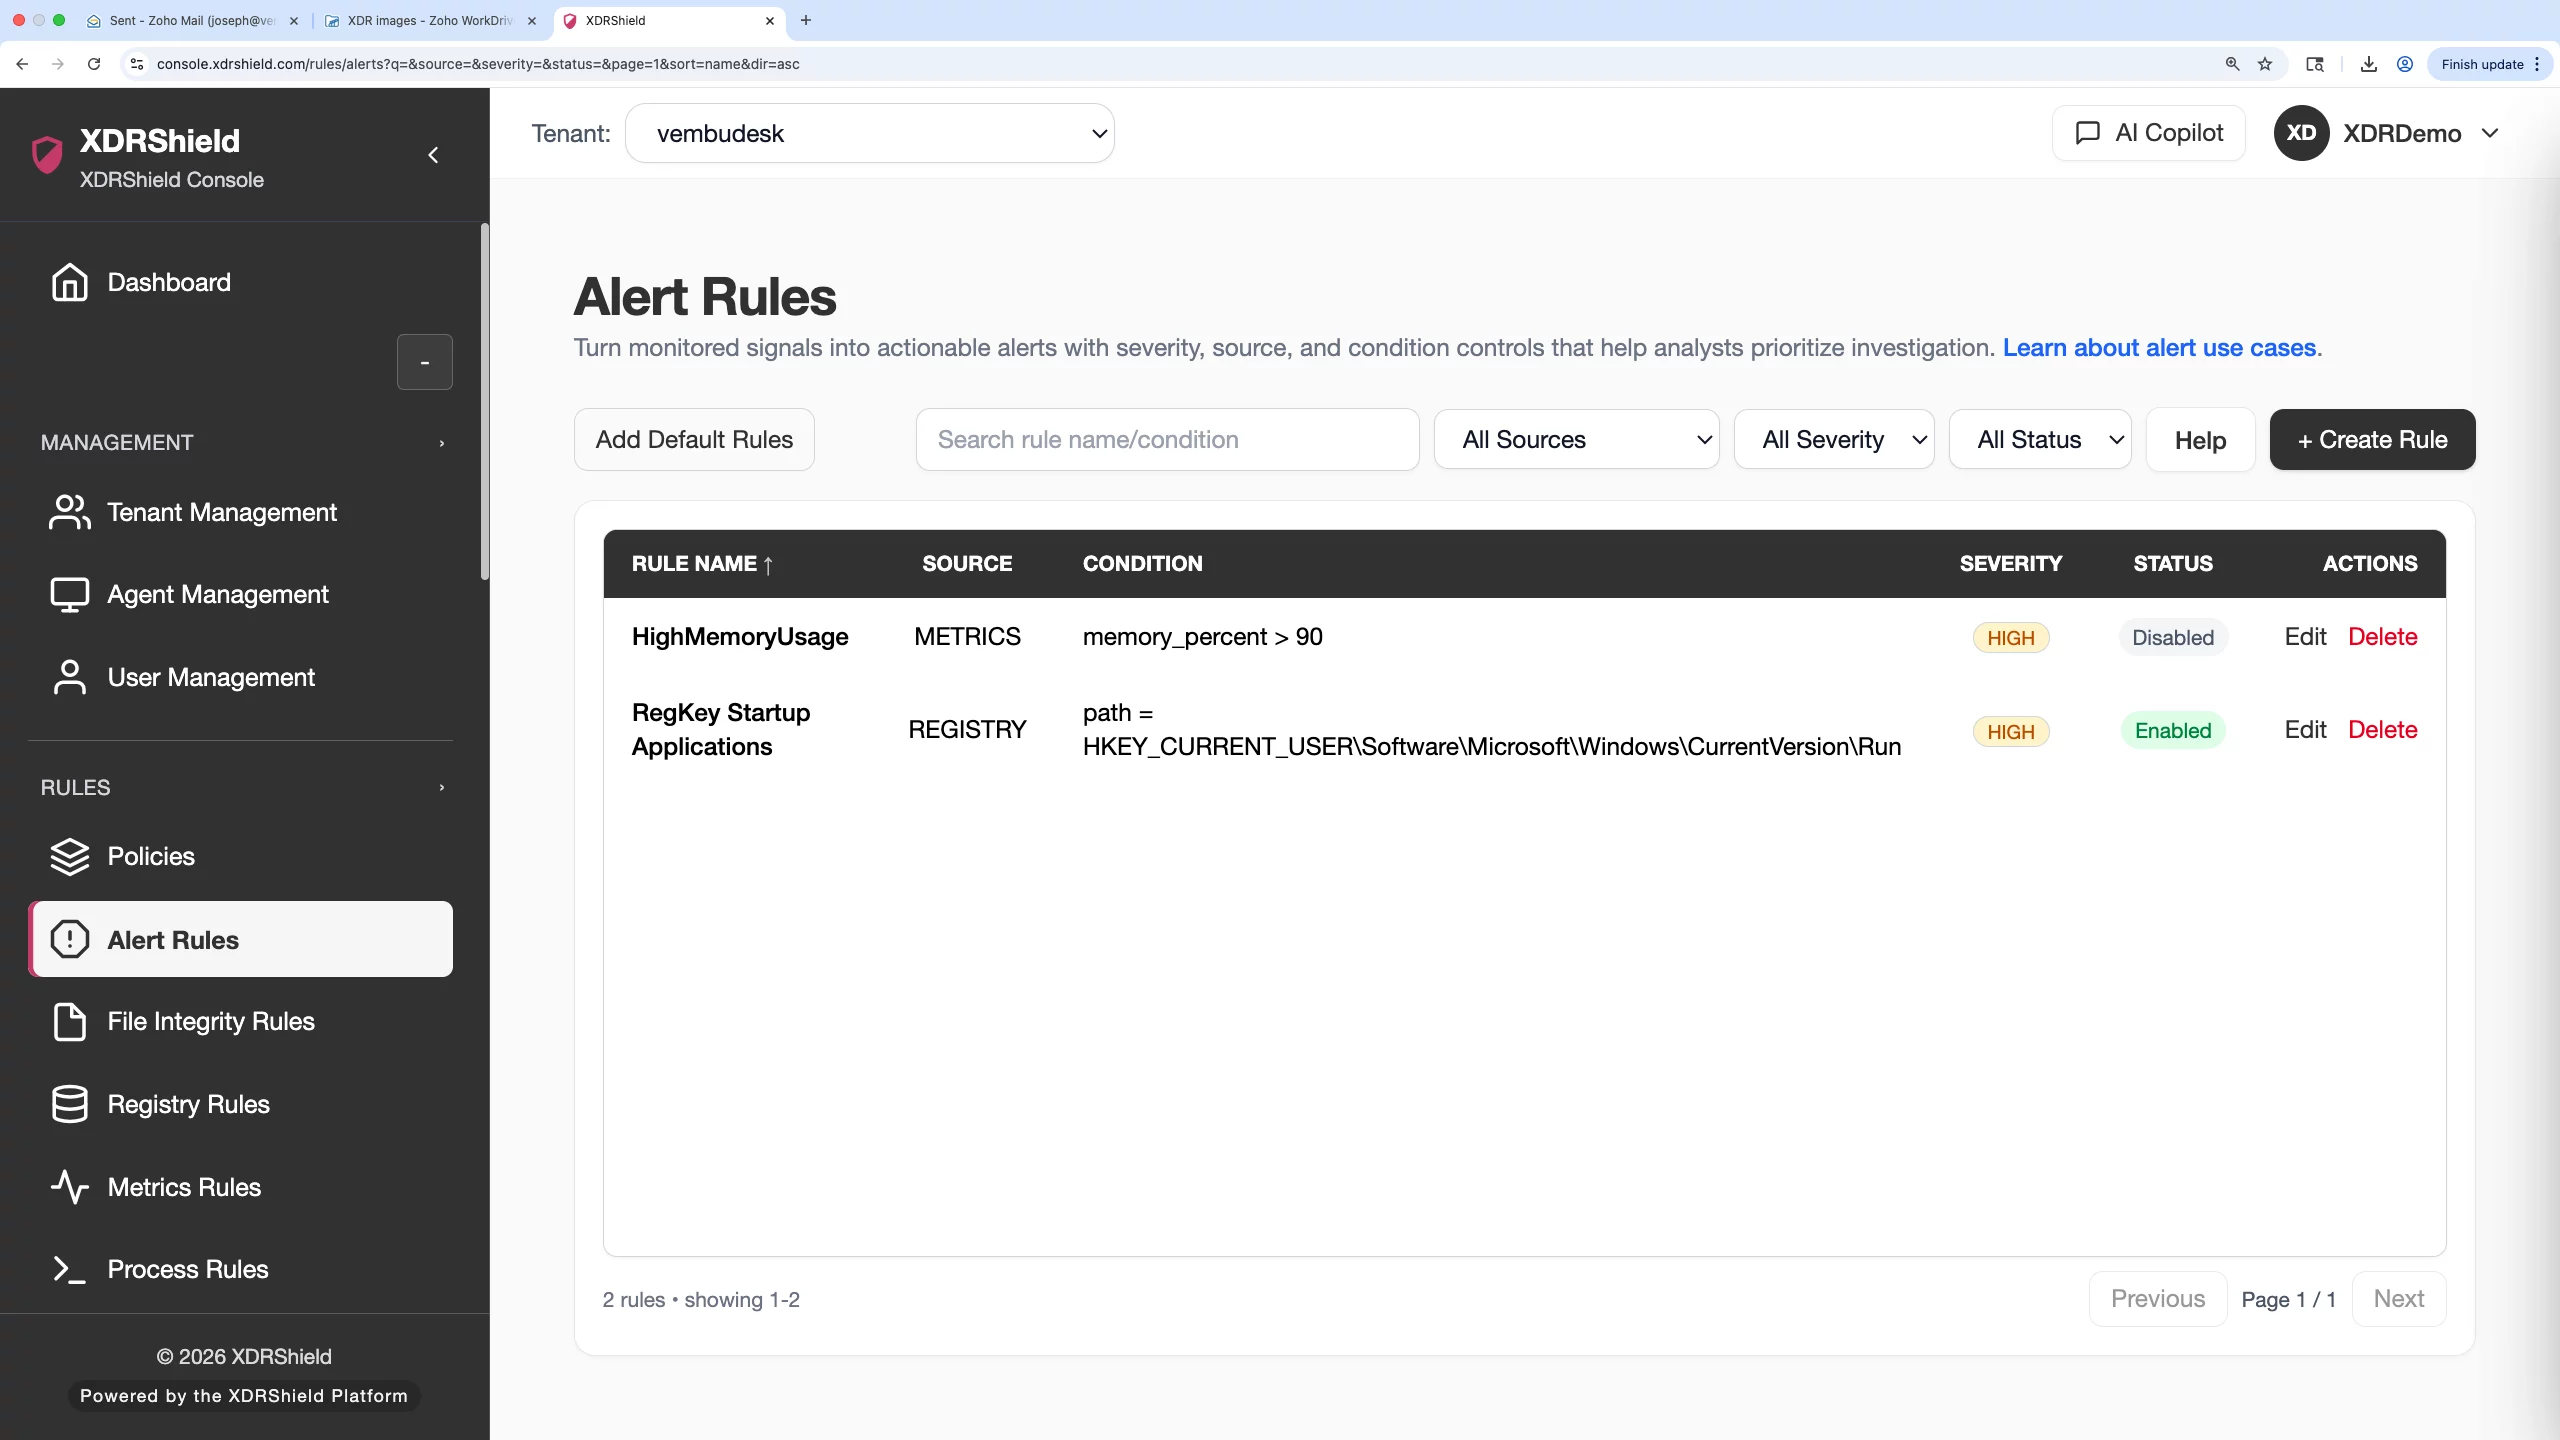Open the Tenant vembudesk dropdown
The width and height of the screenshot is (2560, 1440).
[870, 133]
